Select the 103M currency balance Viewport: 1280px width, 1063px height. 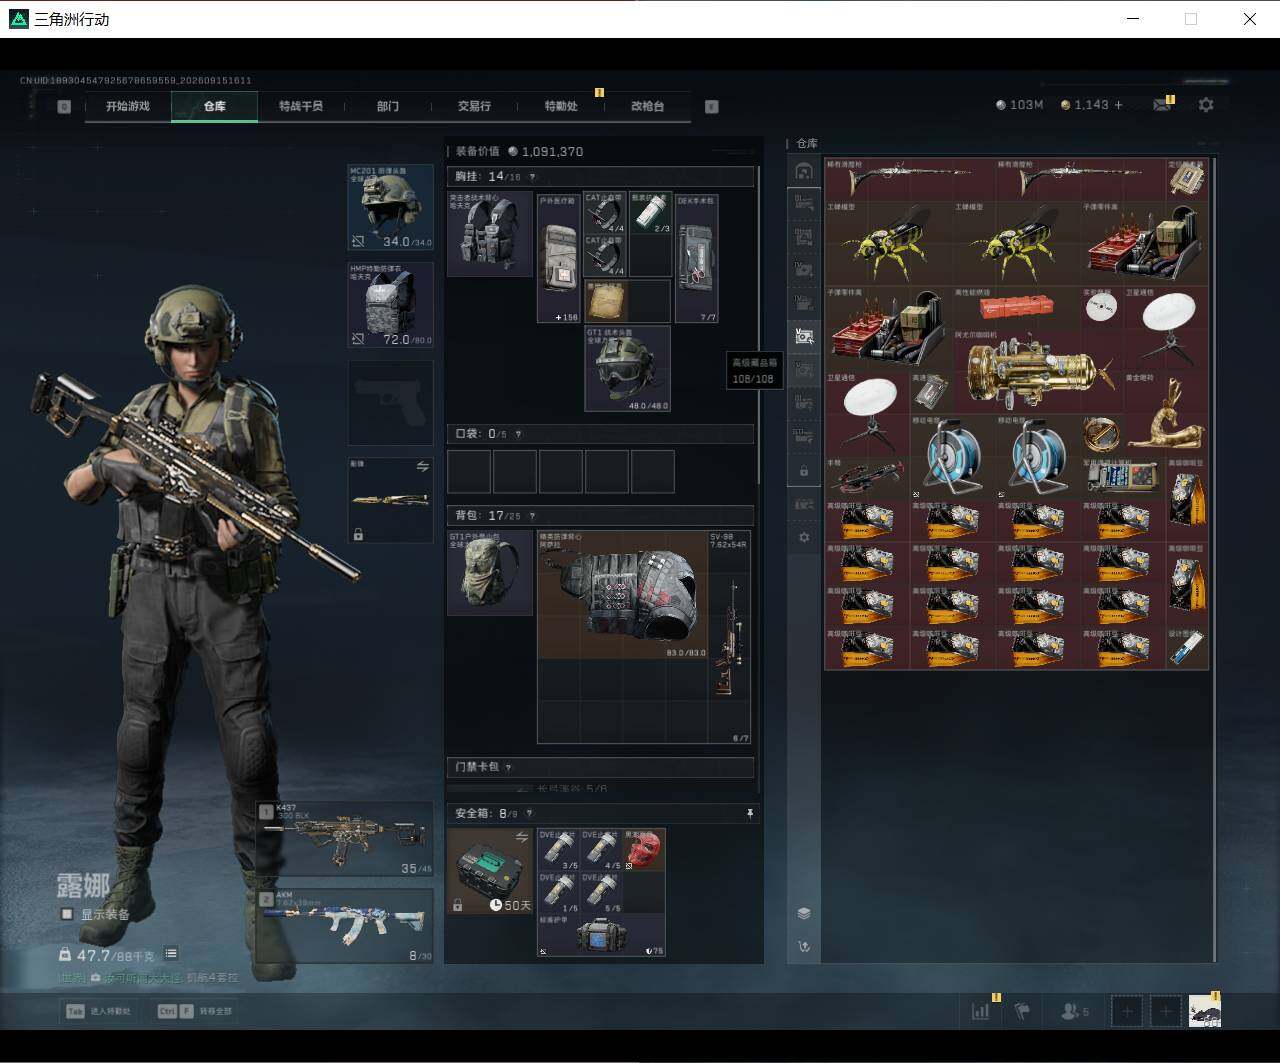pyautogui.click(x=1019, y=105)
